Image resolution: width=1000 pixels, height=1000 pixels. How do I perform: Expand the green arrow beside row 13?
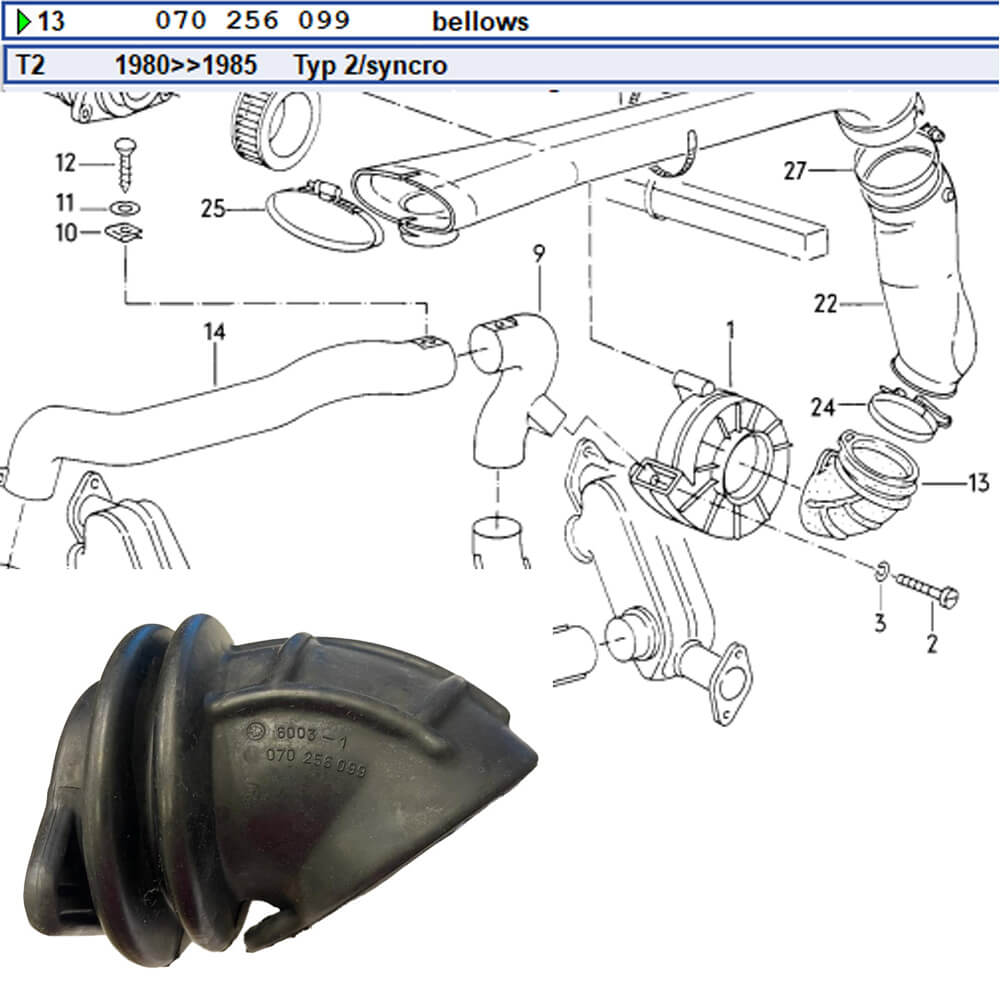point(25,21)
